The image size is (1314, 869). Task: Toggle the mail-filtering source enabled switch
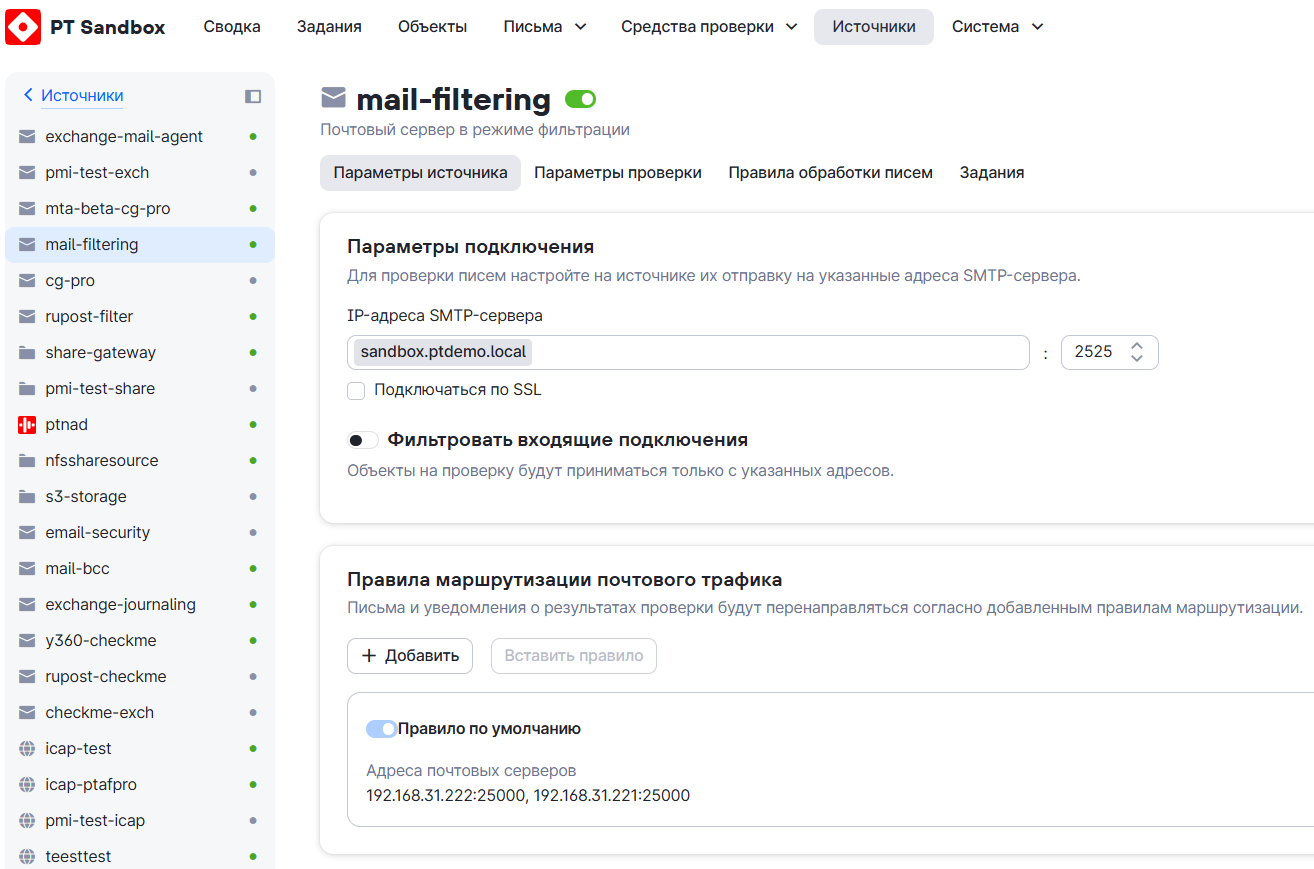pos(580,99)
